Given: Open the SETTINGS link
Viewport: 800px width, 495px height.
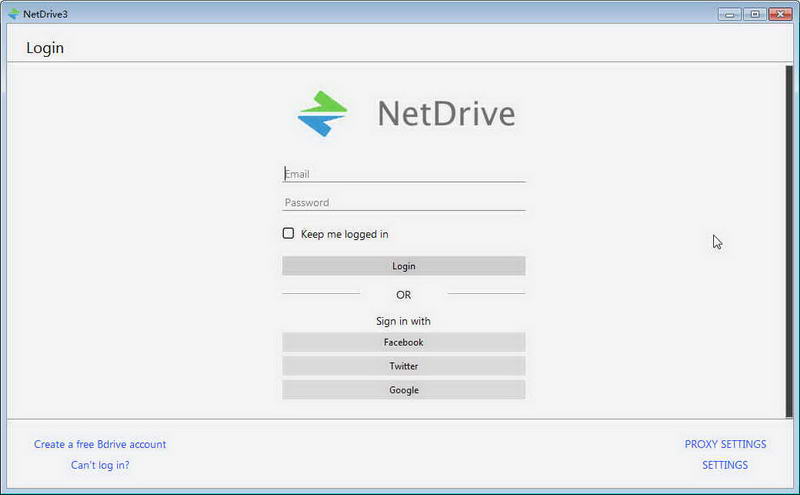Looking at the screenshot, I should point(725,465).
